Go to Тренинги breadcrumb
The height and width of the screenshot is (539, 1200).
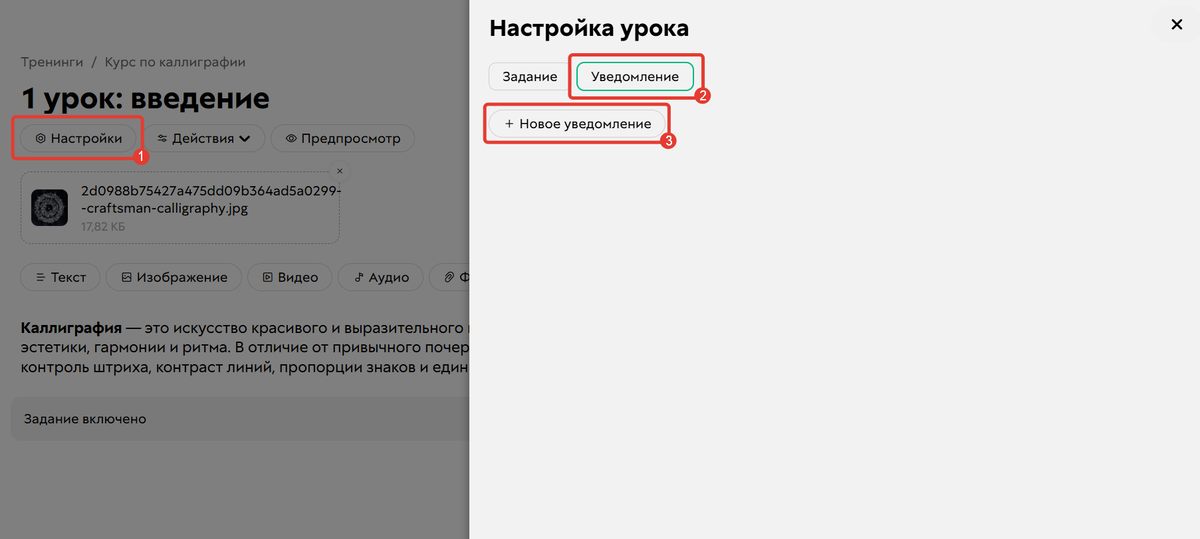click(52, 62)
